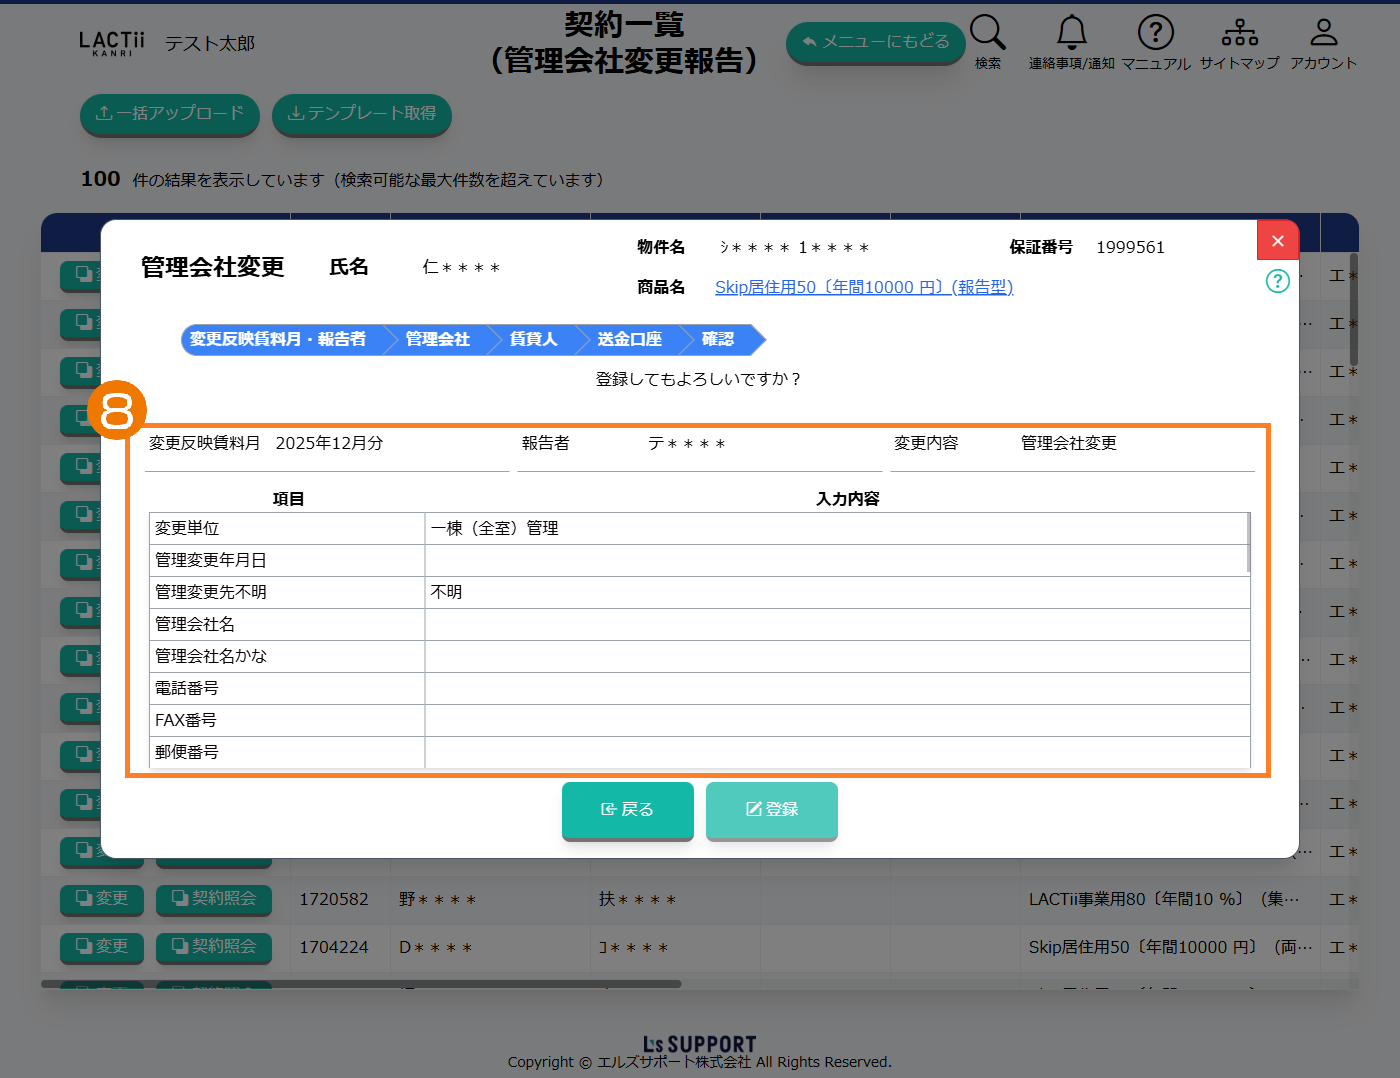This screenshot has height=1078, width=1400.
Task: Close the dialog with red X button
Action: click(x=1277, y=241)
